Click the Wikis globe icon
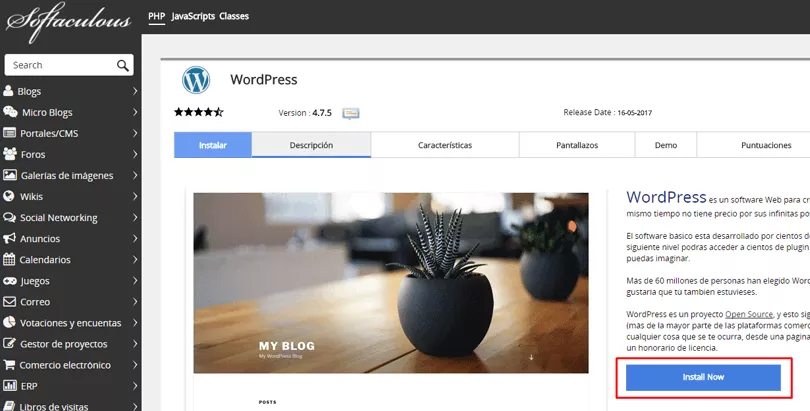Viewport: 810px width, 411px height. click(x=8, y=196)
